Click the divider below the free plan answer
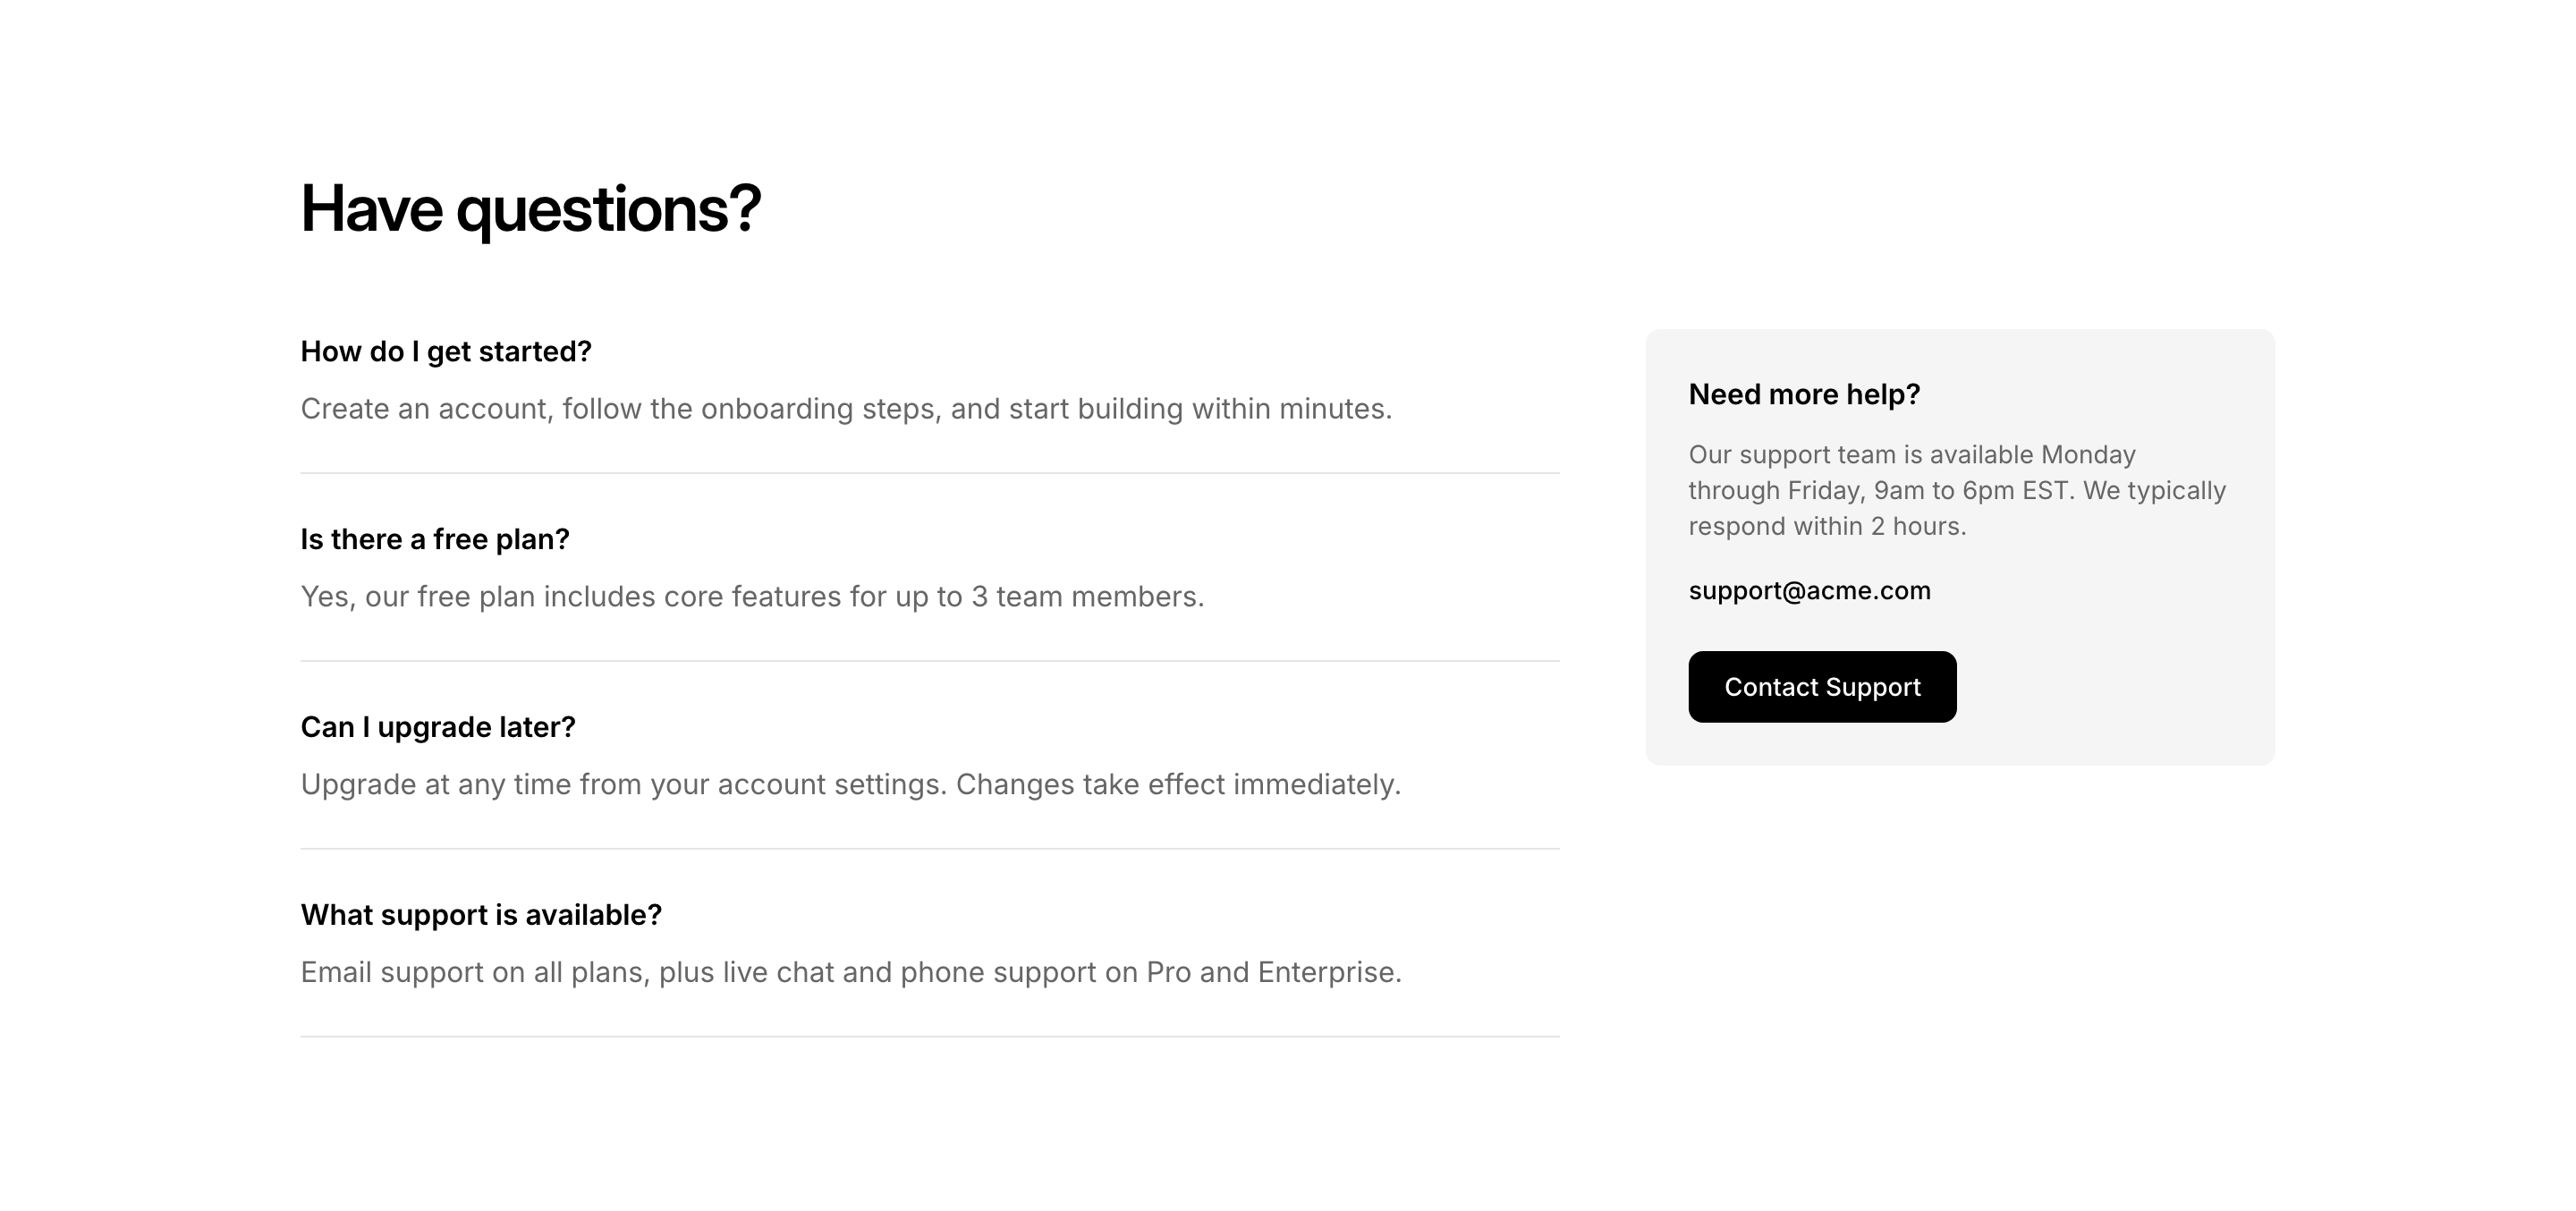Viewport: 2576px width, 1211px height. pos(929,661)
